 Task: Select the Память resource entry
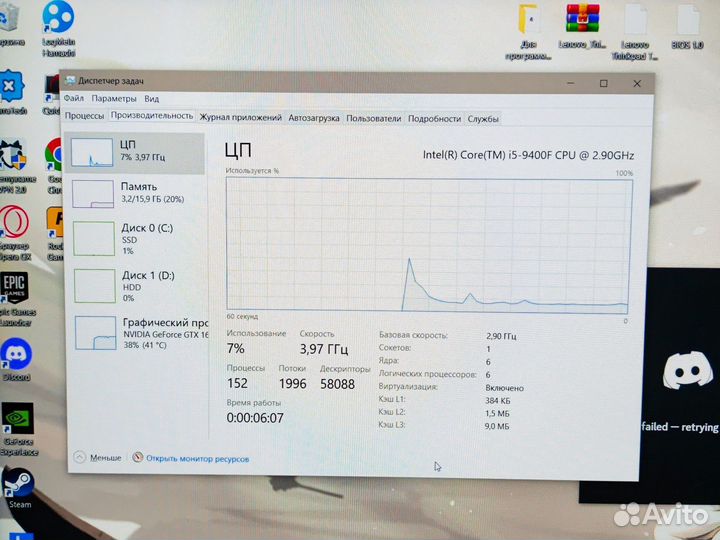coord(135,193)
